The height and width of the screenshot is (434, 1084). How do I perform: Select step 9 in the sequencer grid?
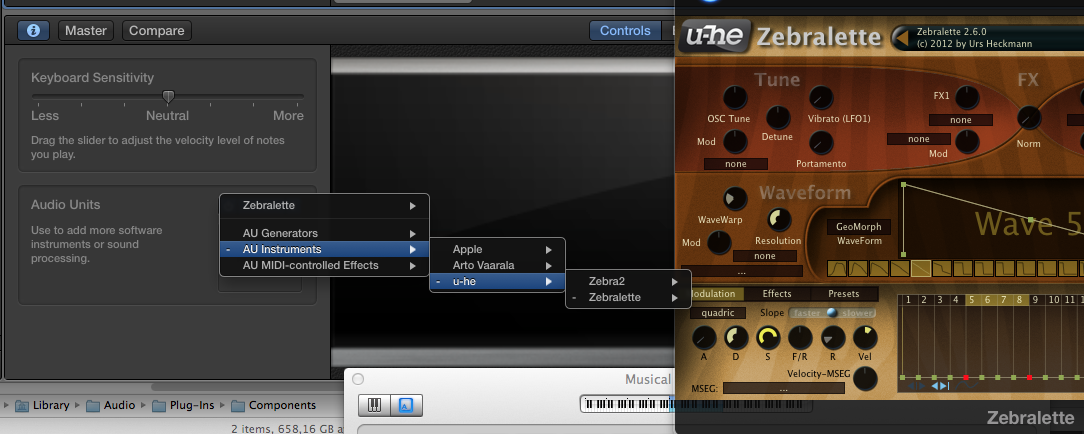[x=1035, y=300]
